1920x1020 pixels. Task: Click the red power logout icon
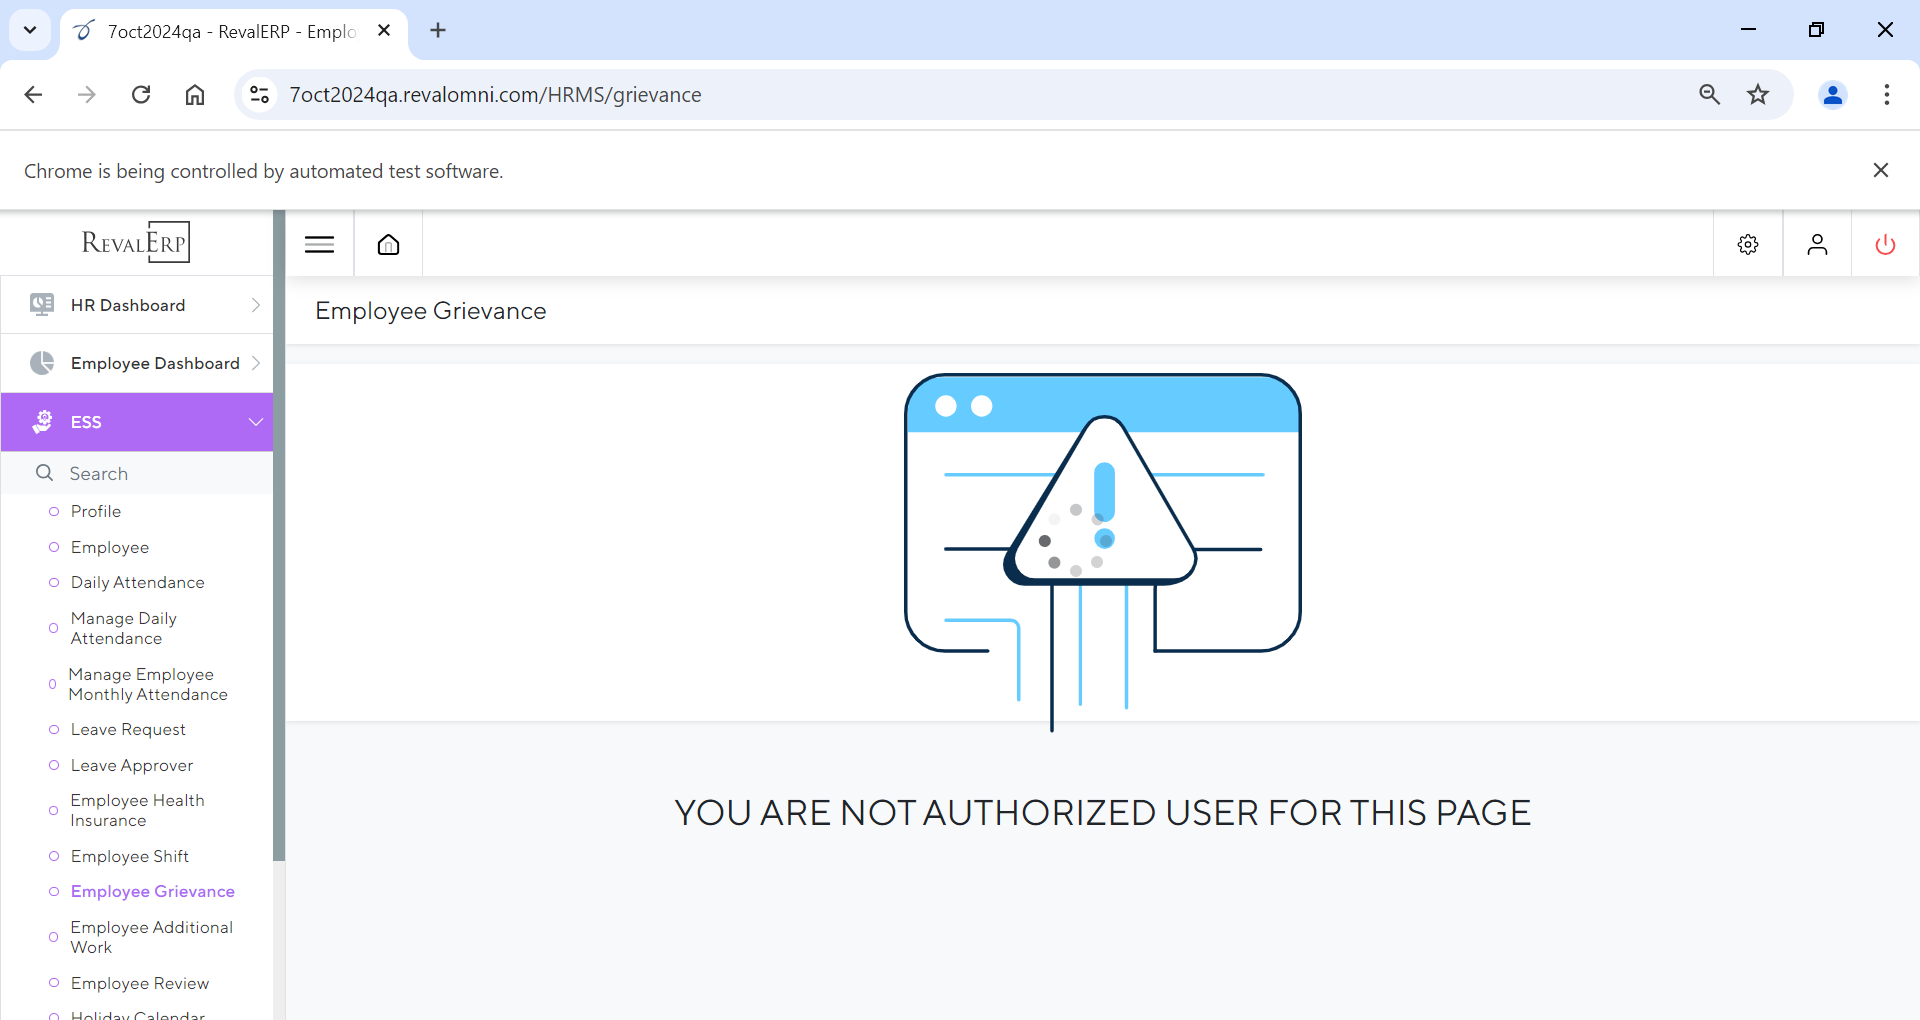[x=1884, y=245]
